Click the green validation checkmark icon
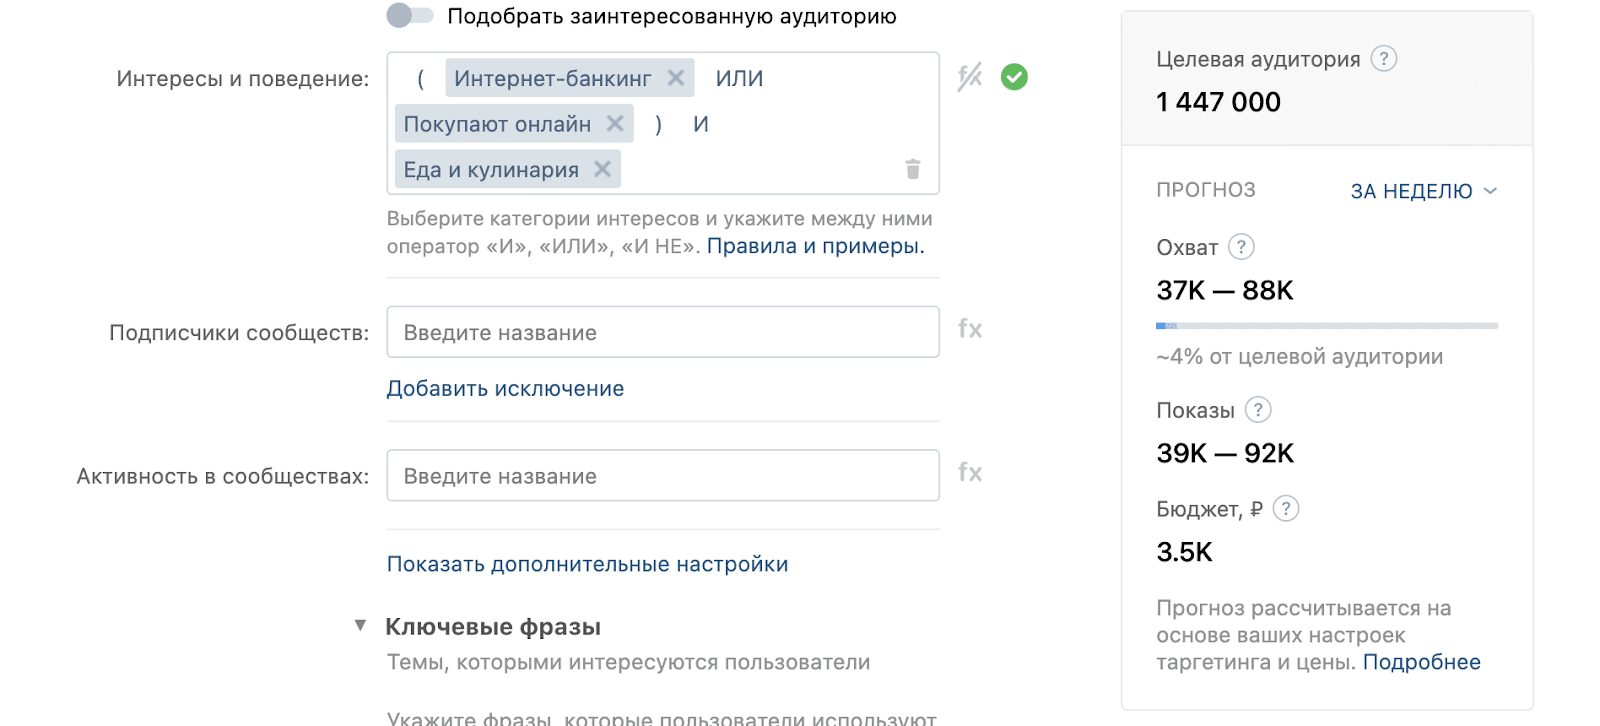This screenshot has width=1600, height=726. click(x=1014, y=77)
